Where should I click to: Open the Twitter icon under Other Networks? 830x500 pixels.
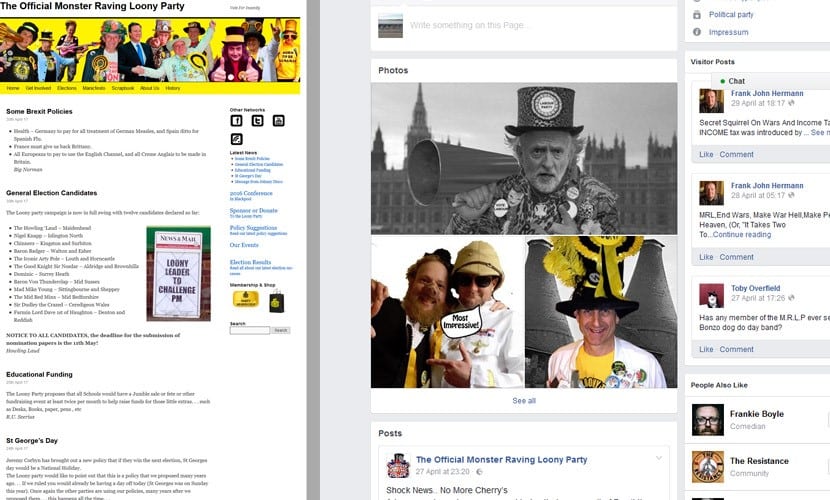click(x=257, y=121)
